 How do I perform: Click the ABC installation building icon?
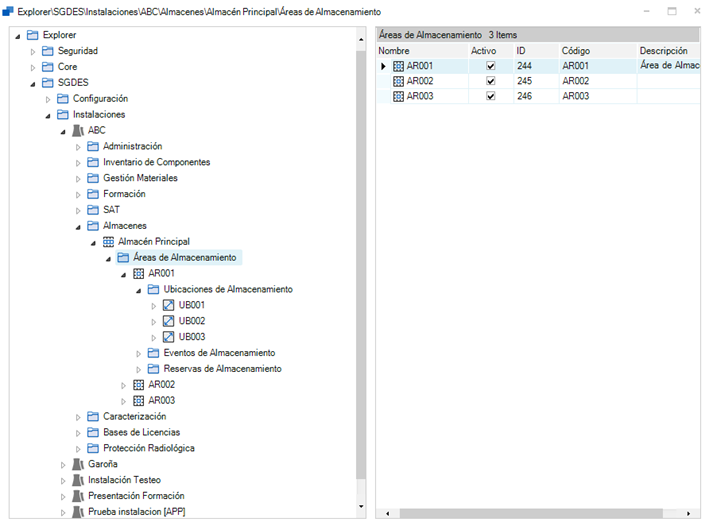pos(78,131)
